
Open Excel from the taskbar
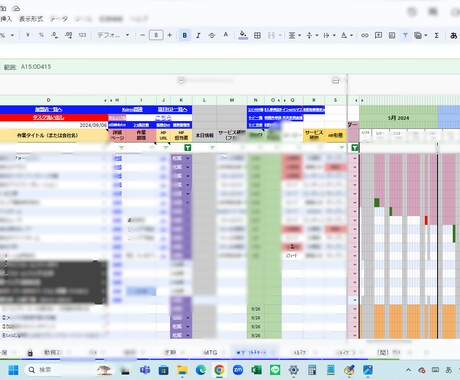[x=256, y=370]
